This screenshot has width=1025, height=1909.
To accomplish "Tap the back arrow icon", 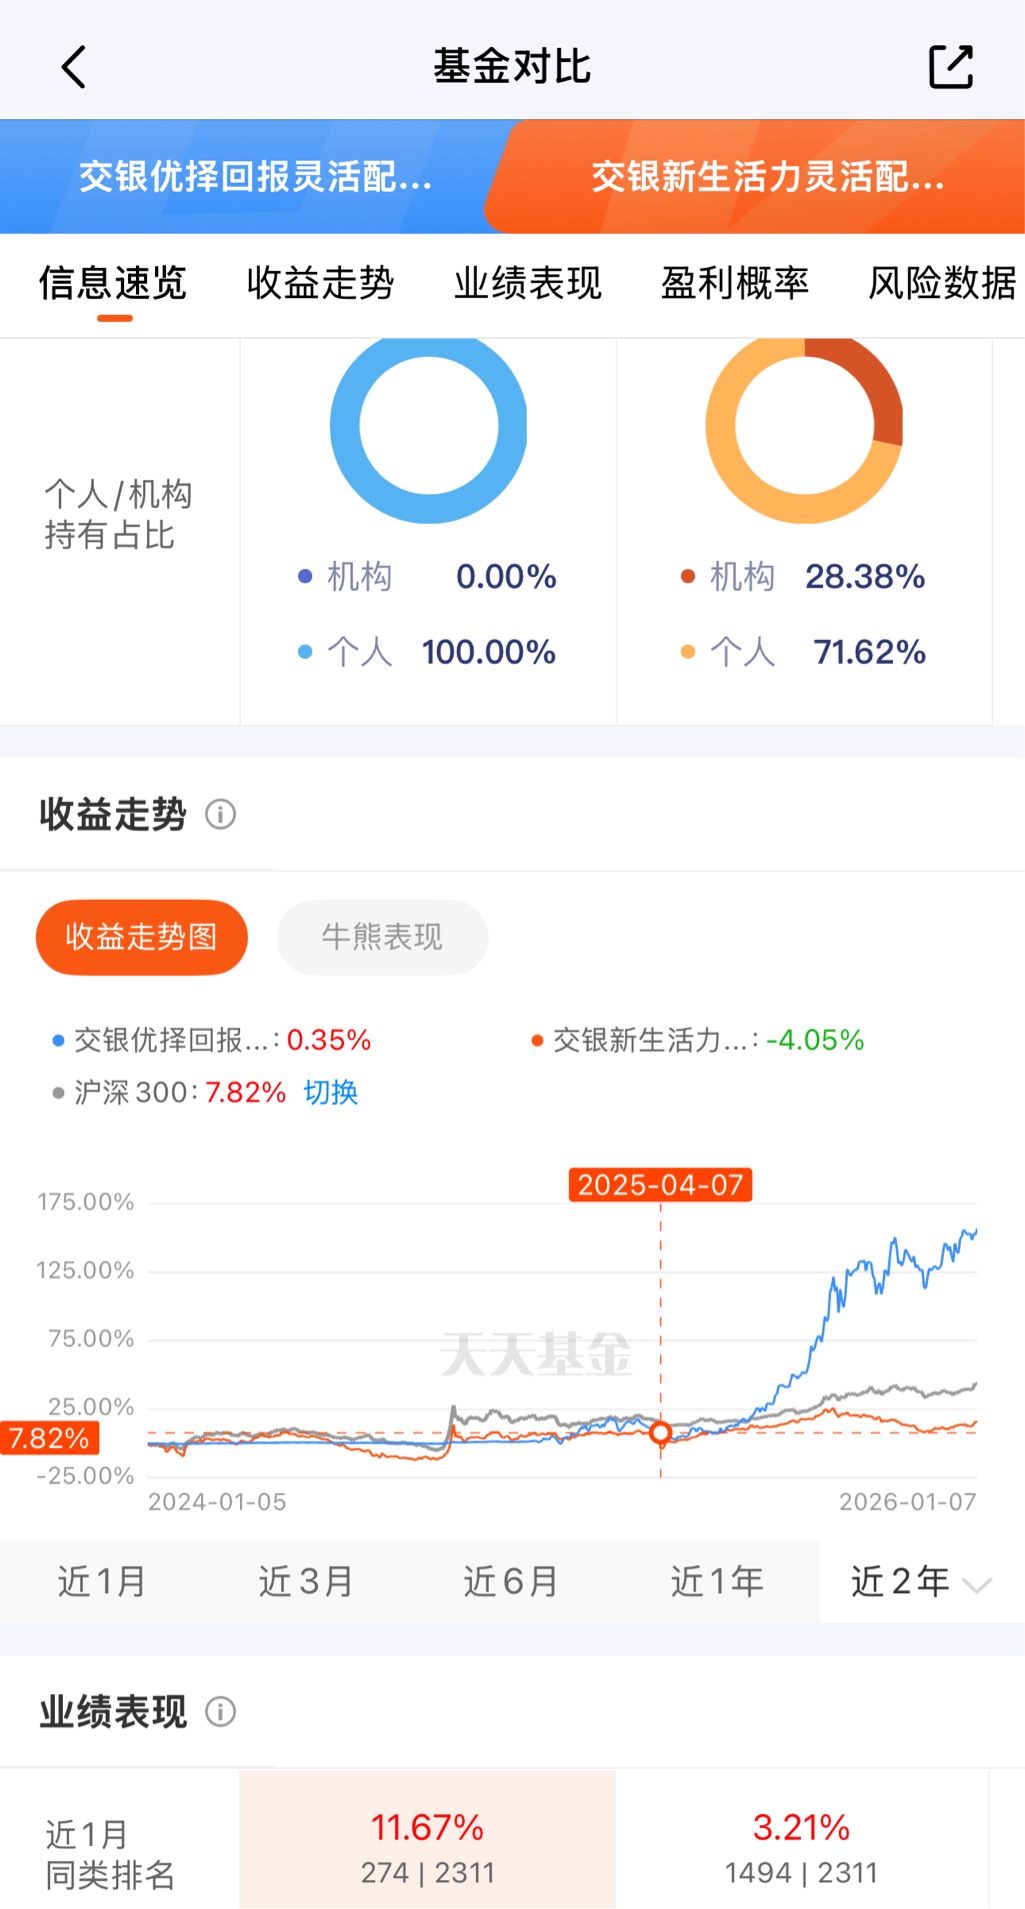I will pyautogui.click(x=74, y=67).
